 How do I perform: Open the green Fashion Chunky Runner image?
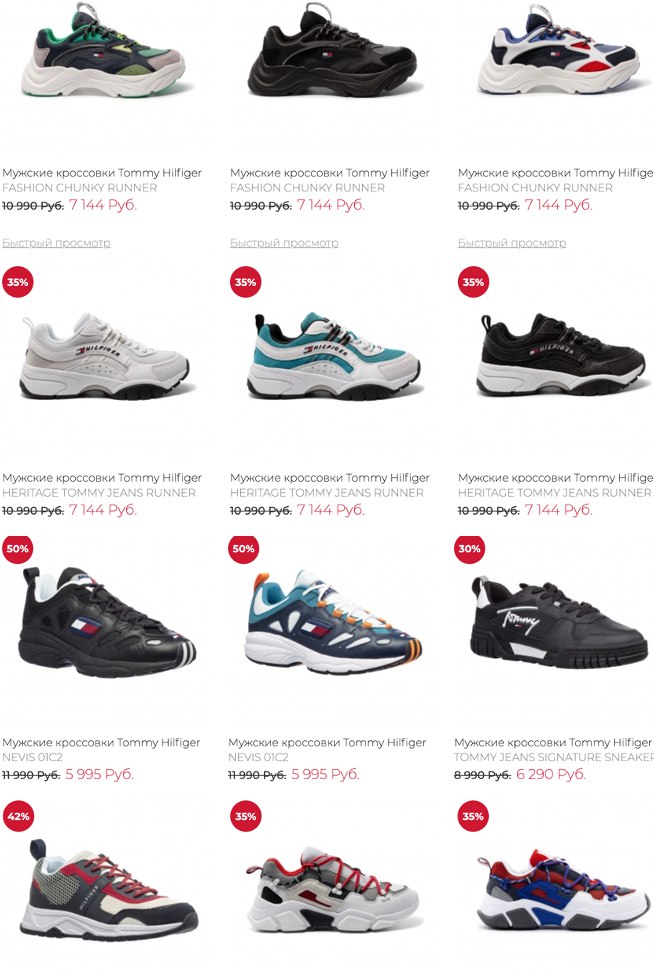103,50
